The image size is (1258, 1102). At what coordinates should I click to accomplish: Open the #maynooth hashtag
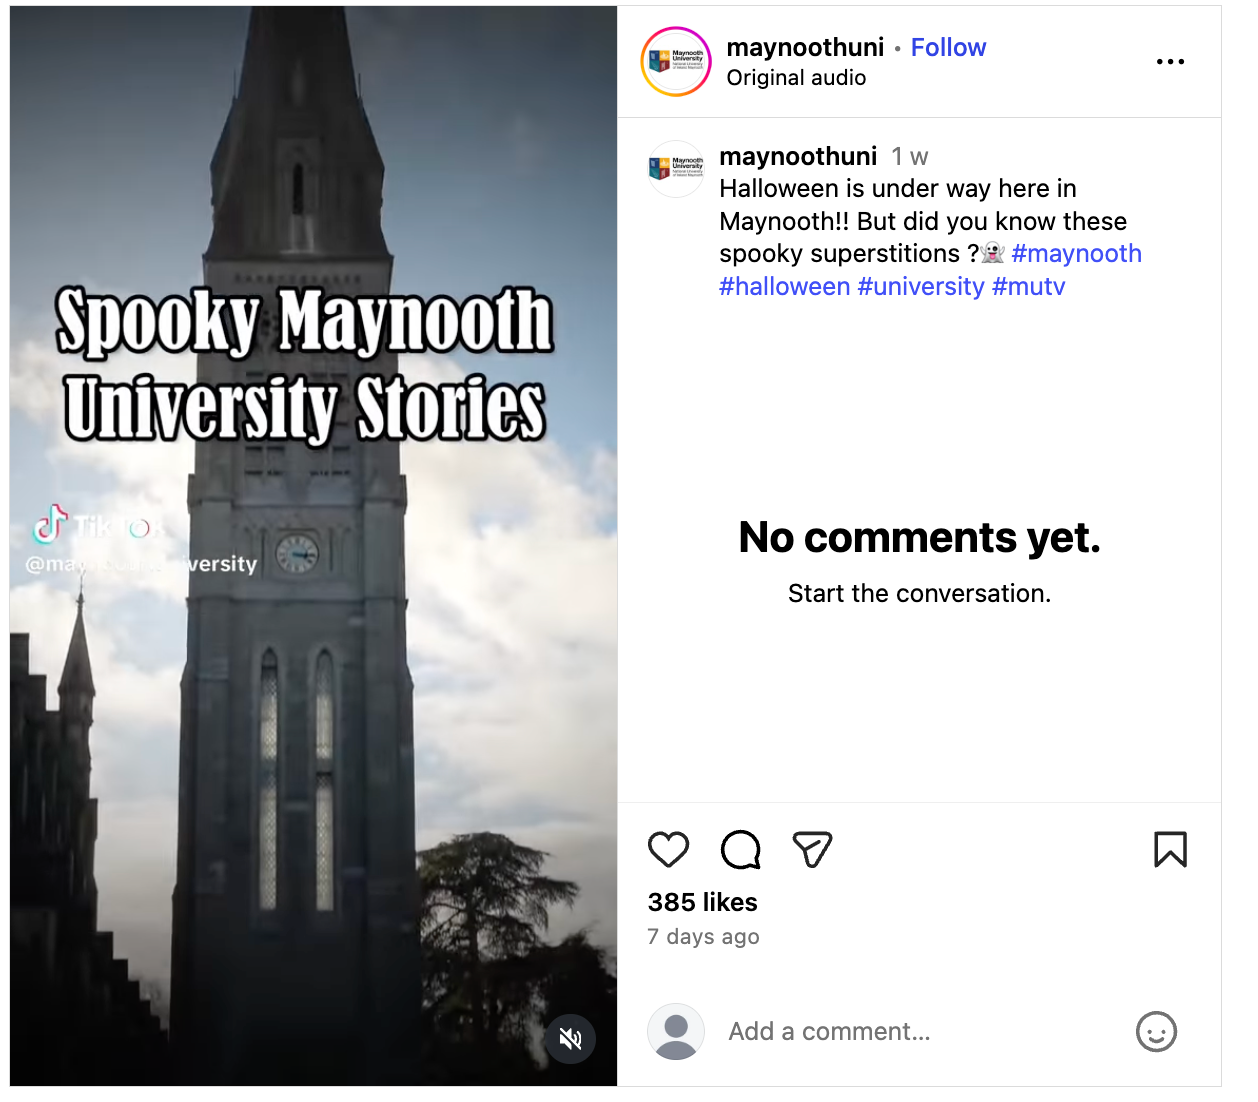(1077, 253)
